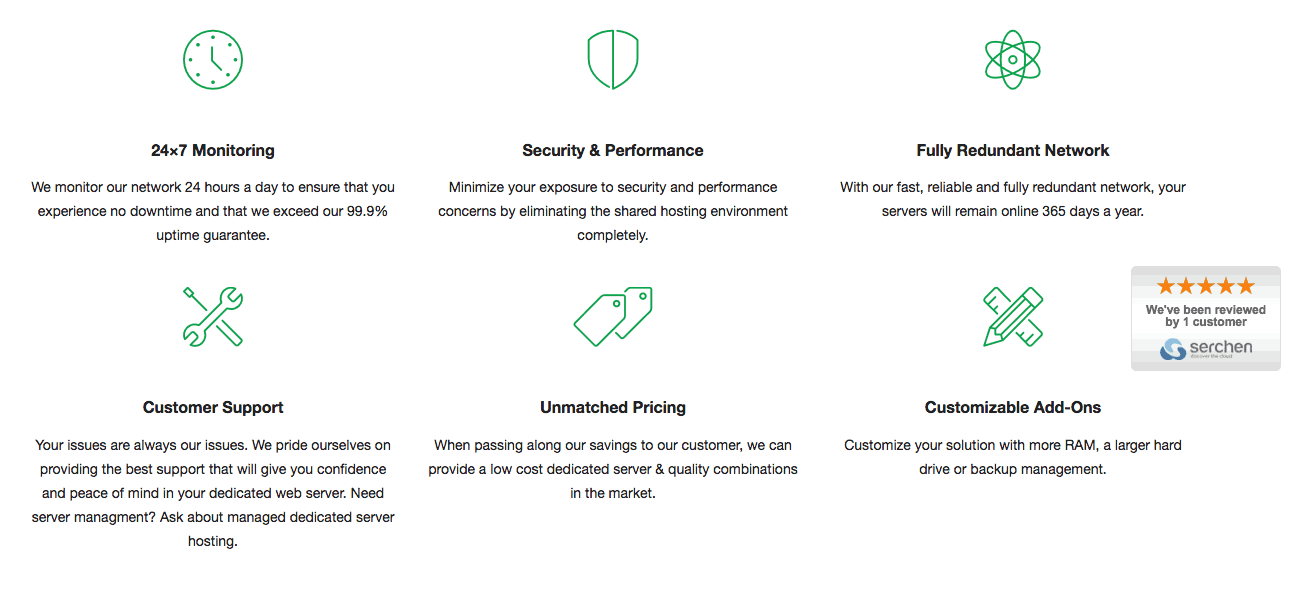Viewport: 1313px width, 600px height.
Task: Select the green shield security icon
Action: (x=613, y=60)
